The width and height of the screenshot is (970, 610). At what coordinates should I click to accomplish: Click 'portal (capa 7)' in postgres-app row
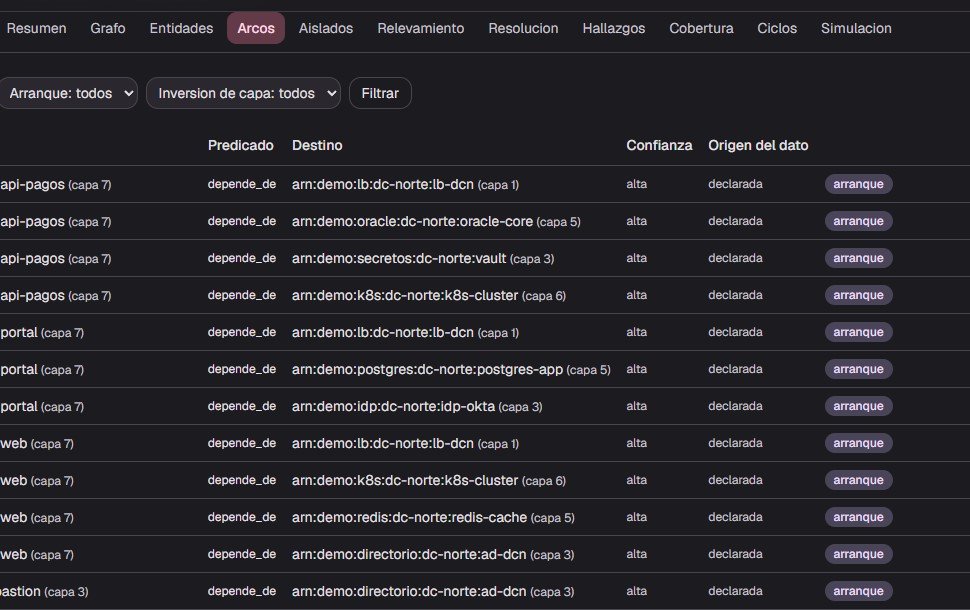click(42, 370)
